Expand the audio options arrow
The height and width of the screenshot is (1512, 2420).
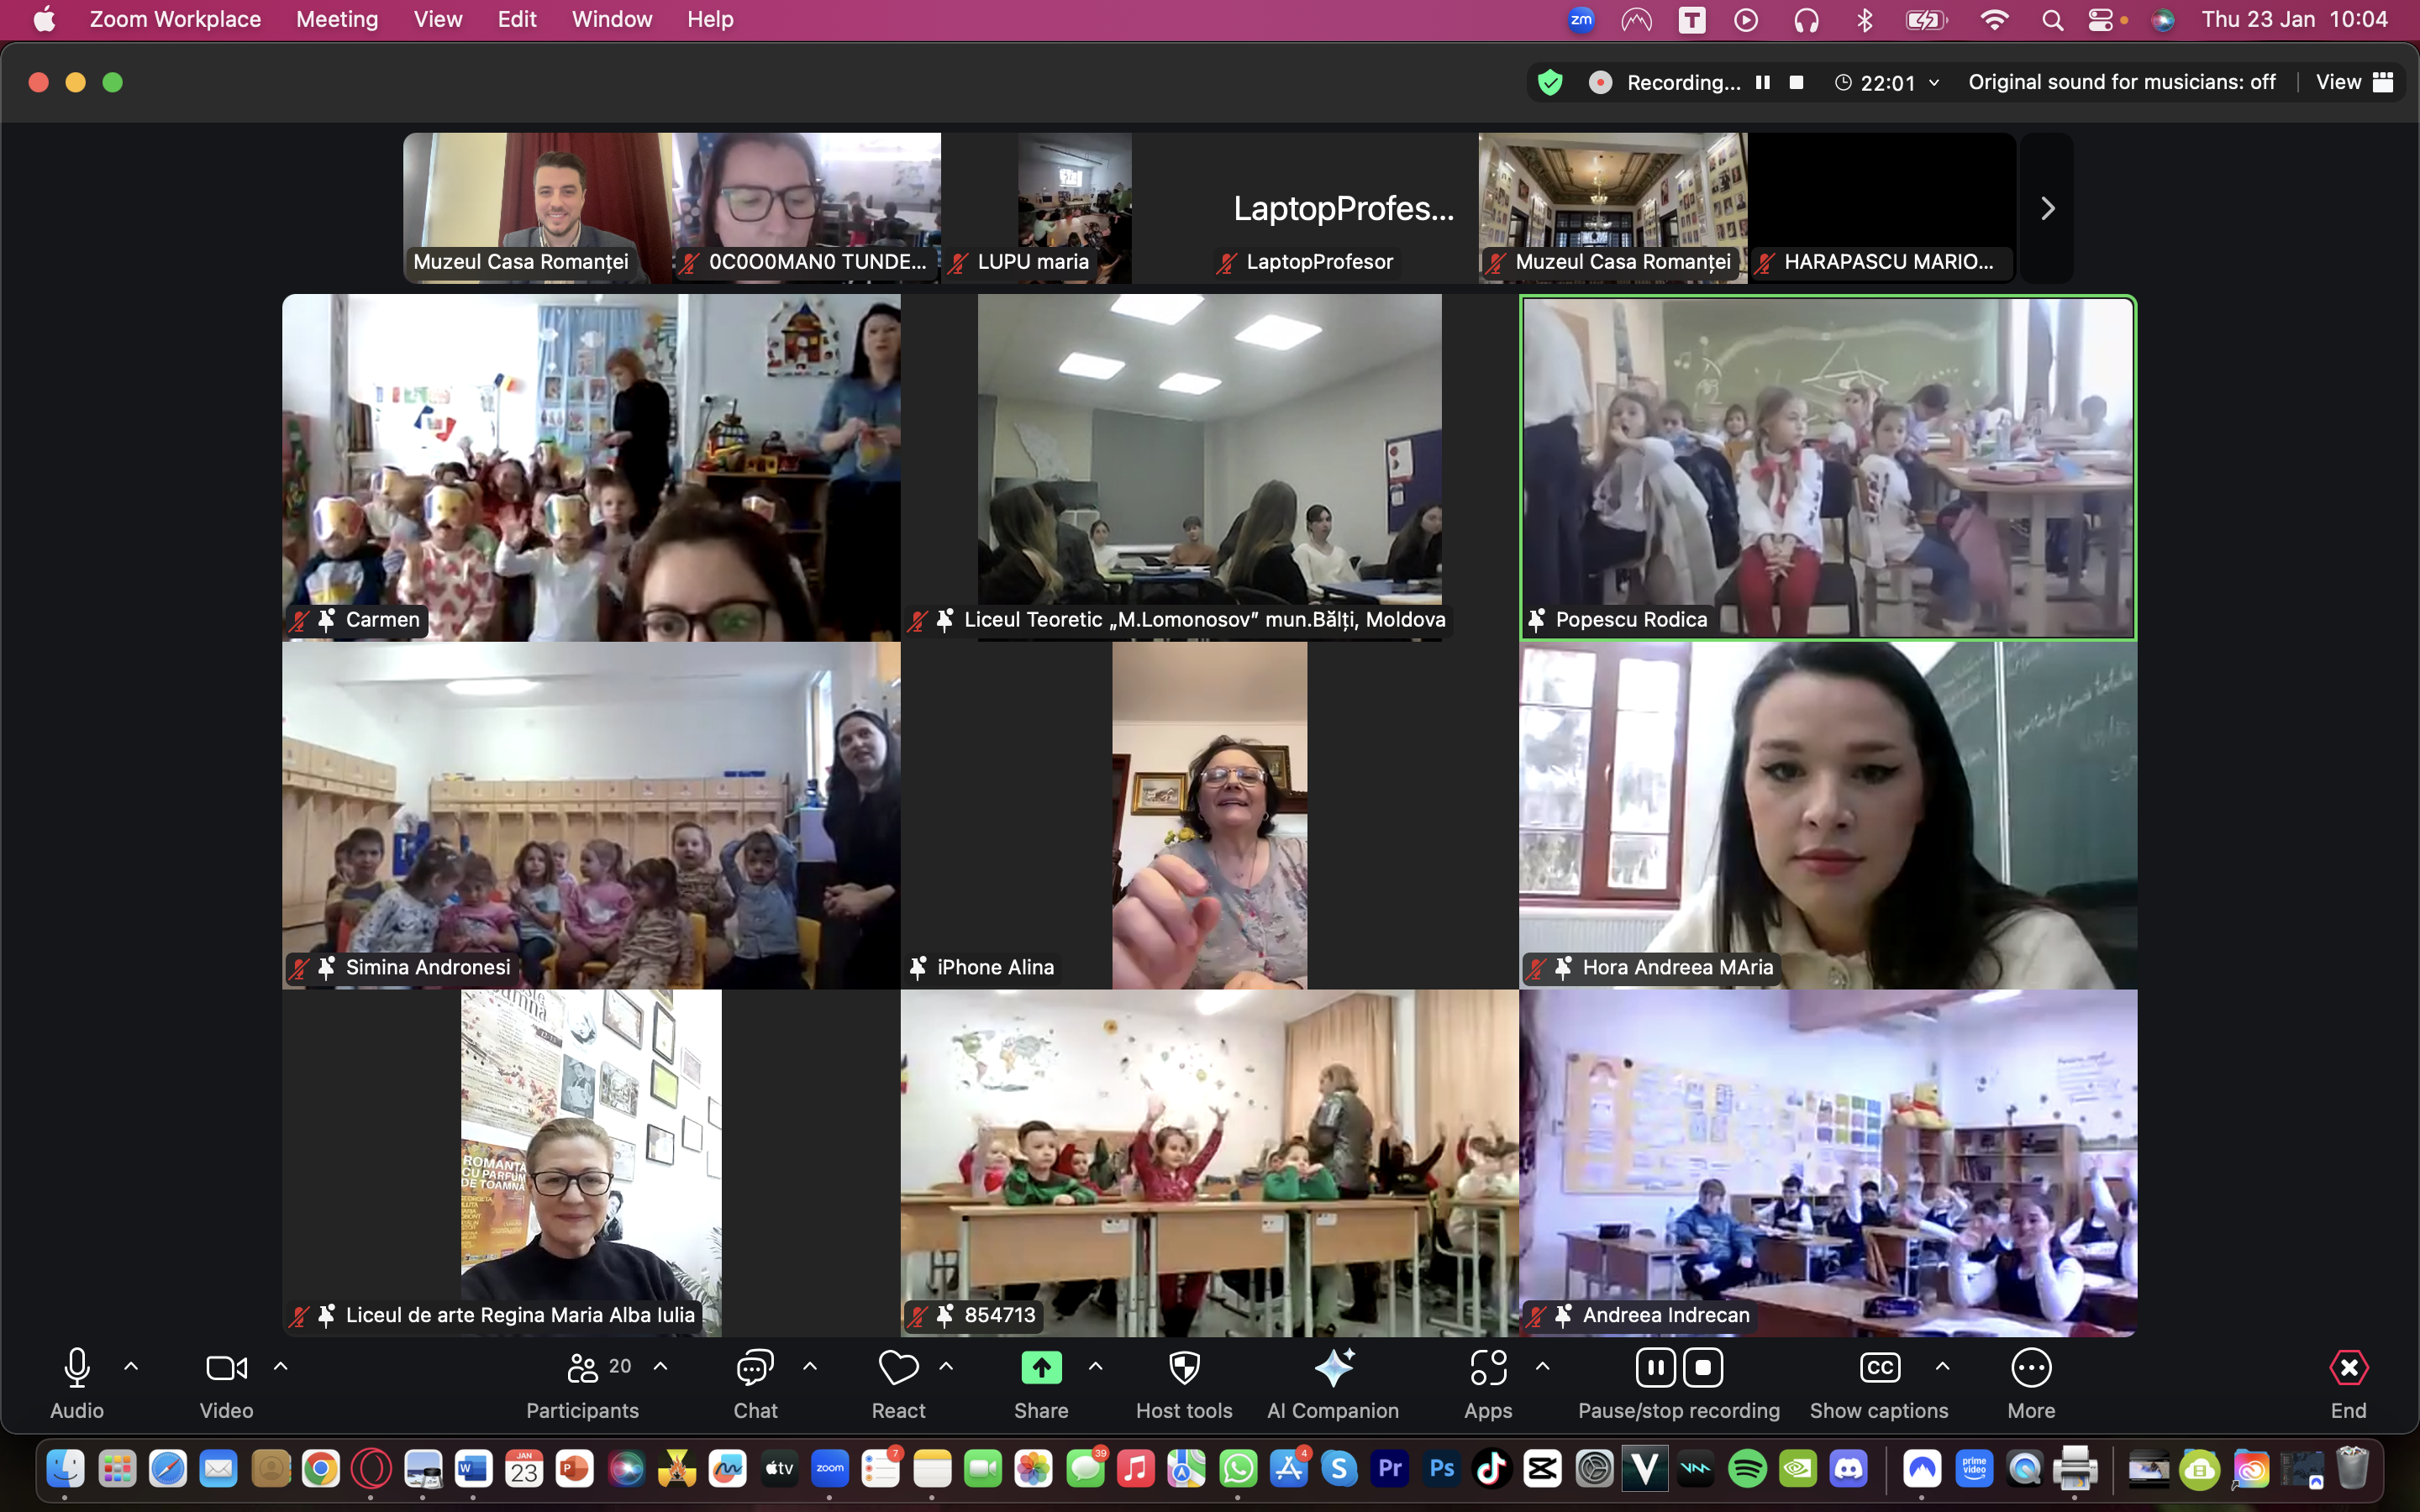coord(131,1366)
